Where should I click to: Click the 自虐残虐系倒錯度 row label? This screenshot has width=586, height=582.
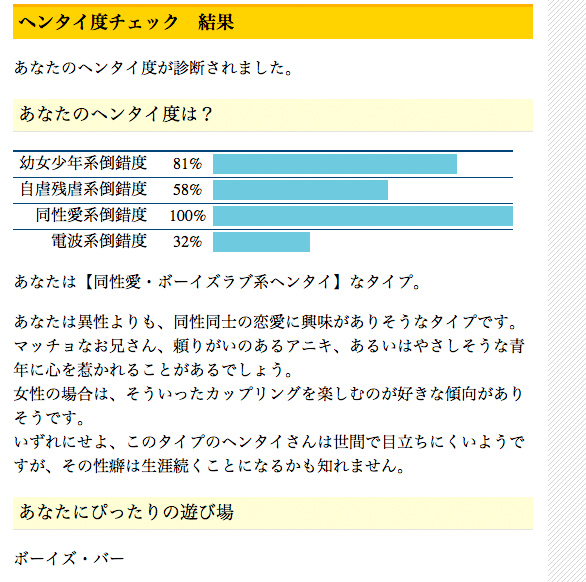click(x=83, y=190)
